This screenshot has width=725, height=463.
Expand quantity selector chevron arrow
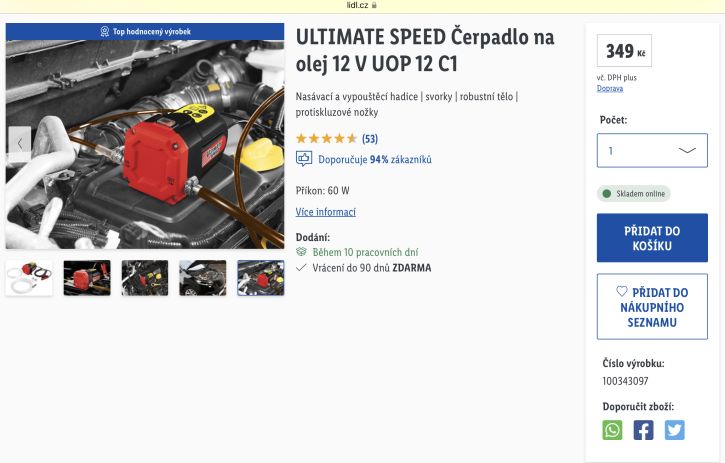(687, 150)
